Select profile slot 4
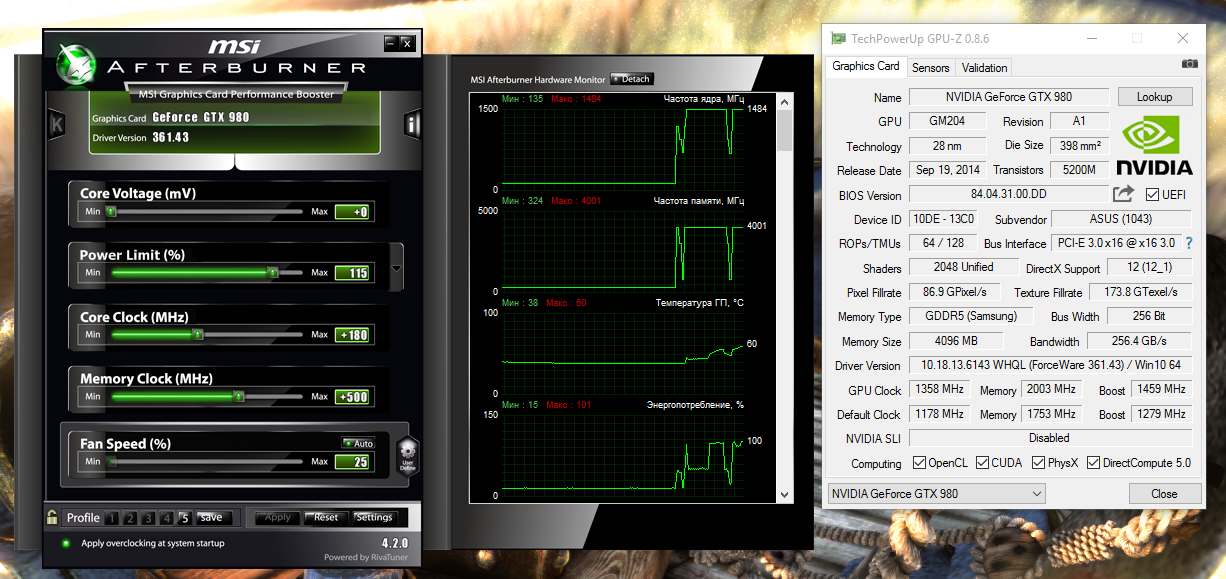The height and width of the screenshot is (579, 1226). (166, 518)
